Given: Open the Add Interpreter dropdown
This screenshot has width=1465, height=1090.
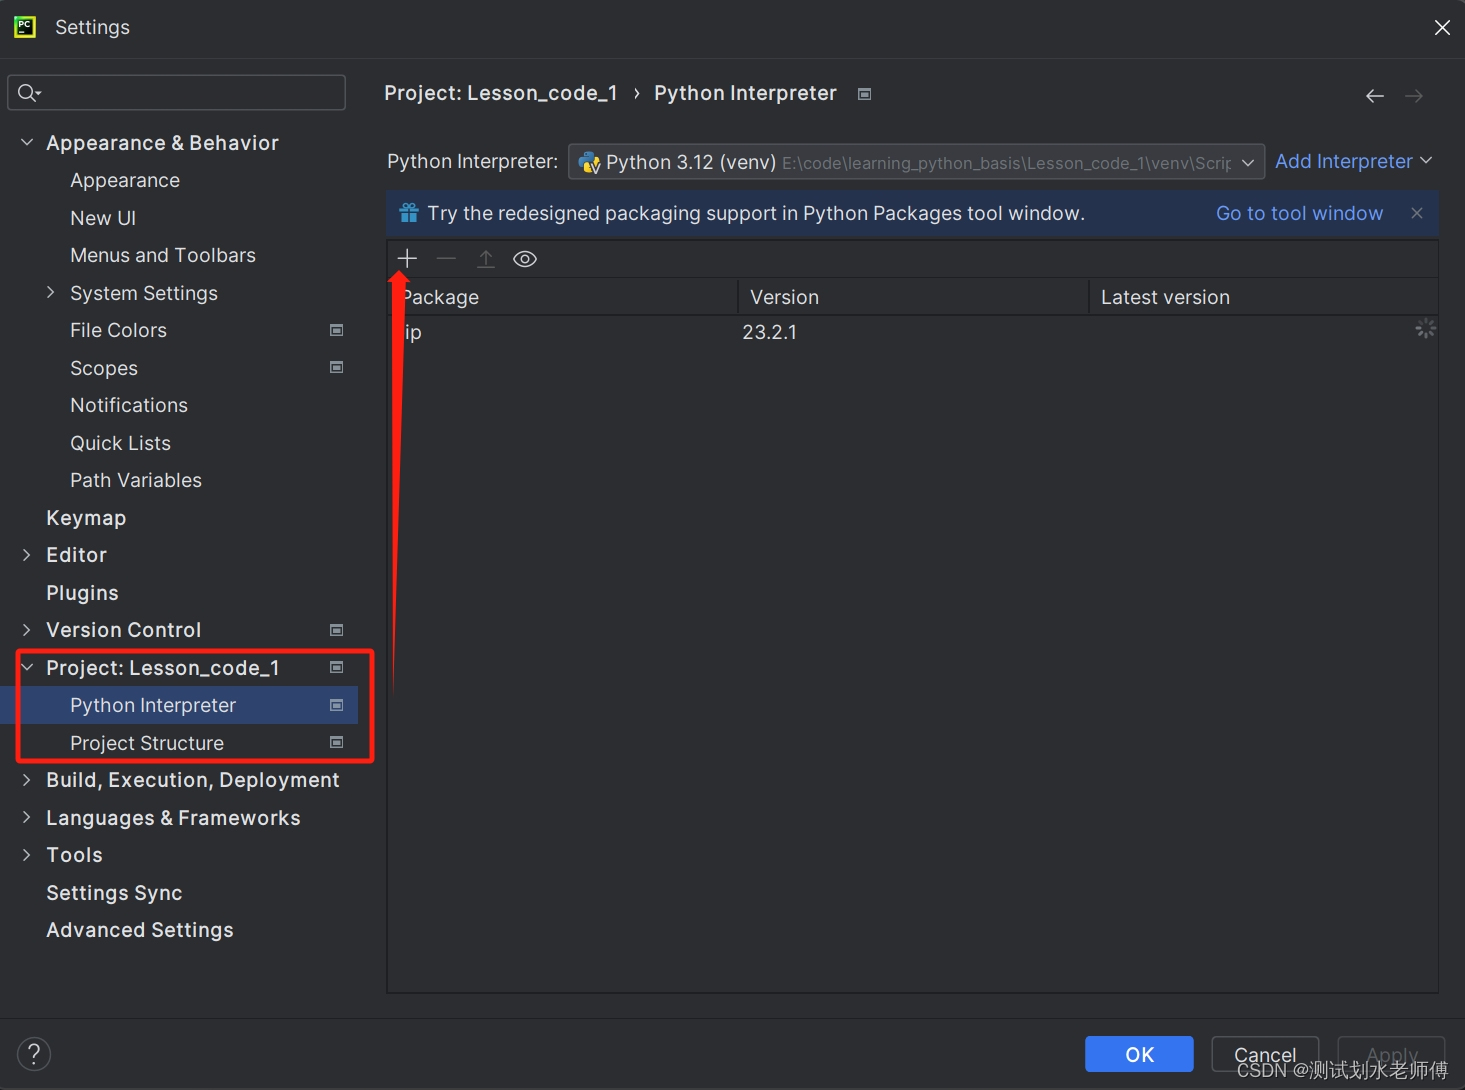Looking at the screenshot, I should pyautogui.click(x=1353, y=161).
